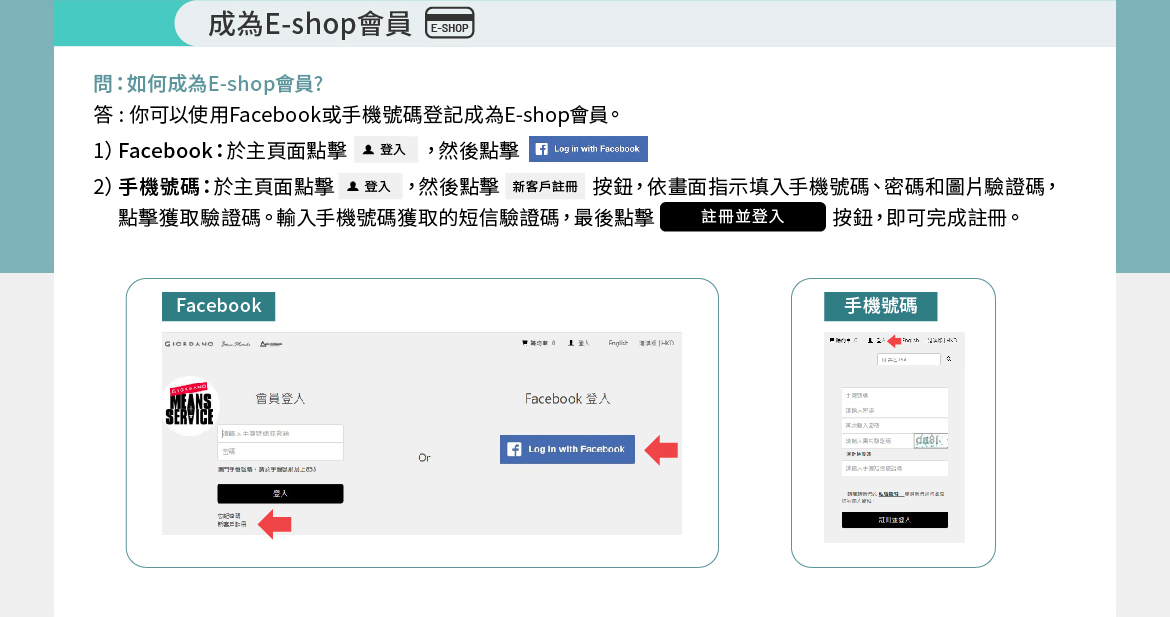Viewport: 1170px width, 617px height.
Task: Click the inline 登入 icon in step 2
Action: coord(370,186)
